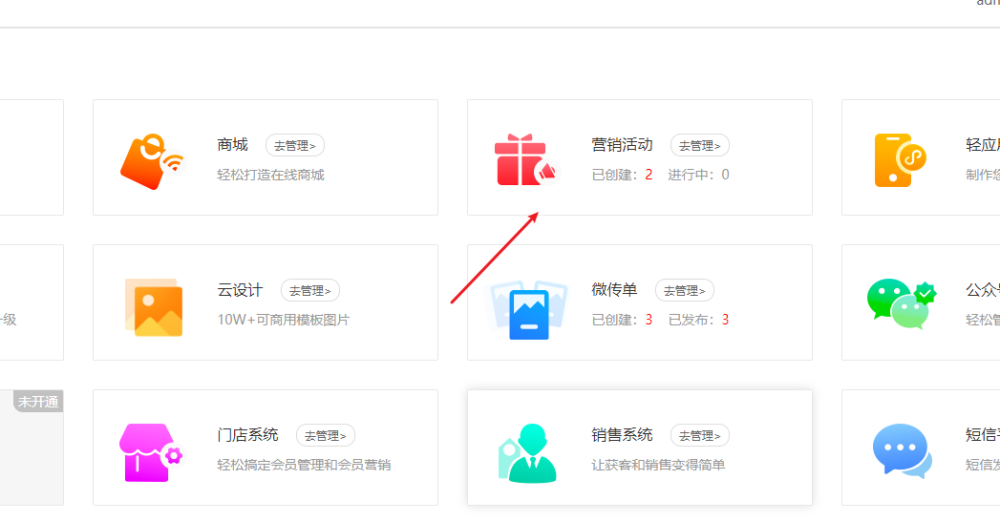Open 去管理 for 云设计
The image size is (1000, 521).
pos(310,291)
